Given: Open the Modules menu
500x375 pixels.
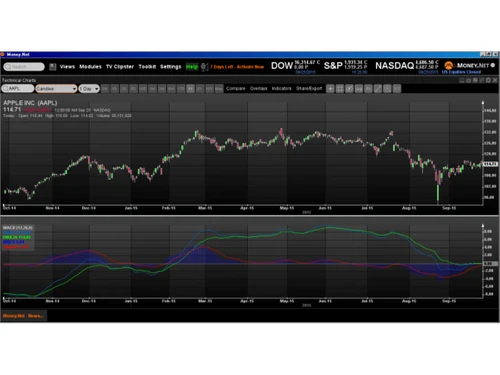Looking at the screenshot, I should 90,67.
